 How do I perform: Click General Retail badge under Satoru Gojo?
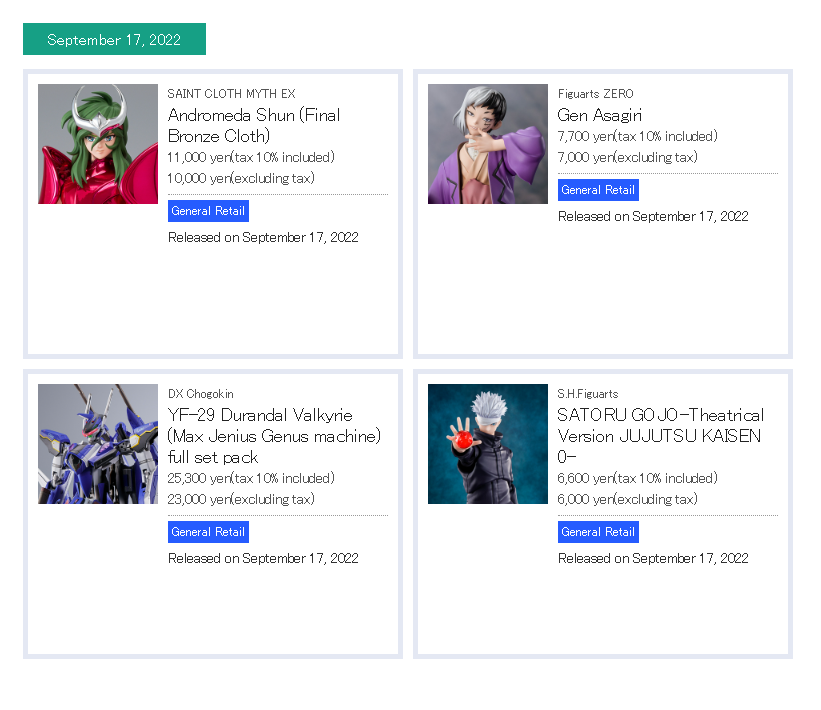click(598, 532)
